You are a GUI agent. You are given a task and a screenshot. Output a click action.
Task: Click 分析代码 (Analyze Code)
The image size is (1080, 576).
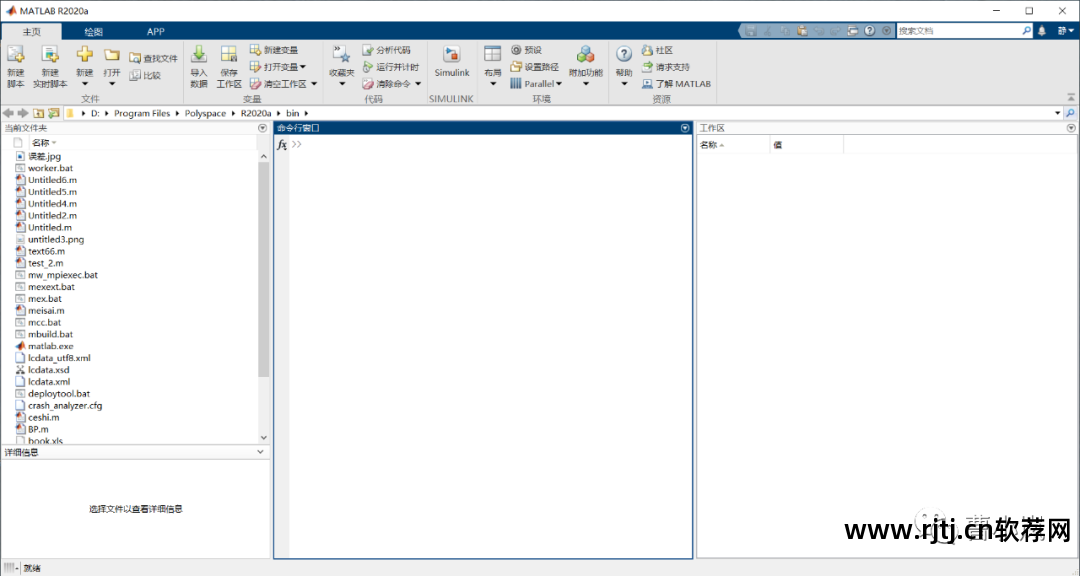coord(386,50)
